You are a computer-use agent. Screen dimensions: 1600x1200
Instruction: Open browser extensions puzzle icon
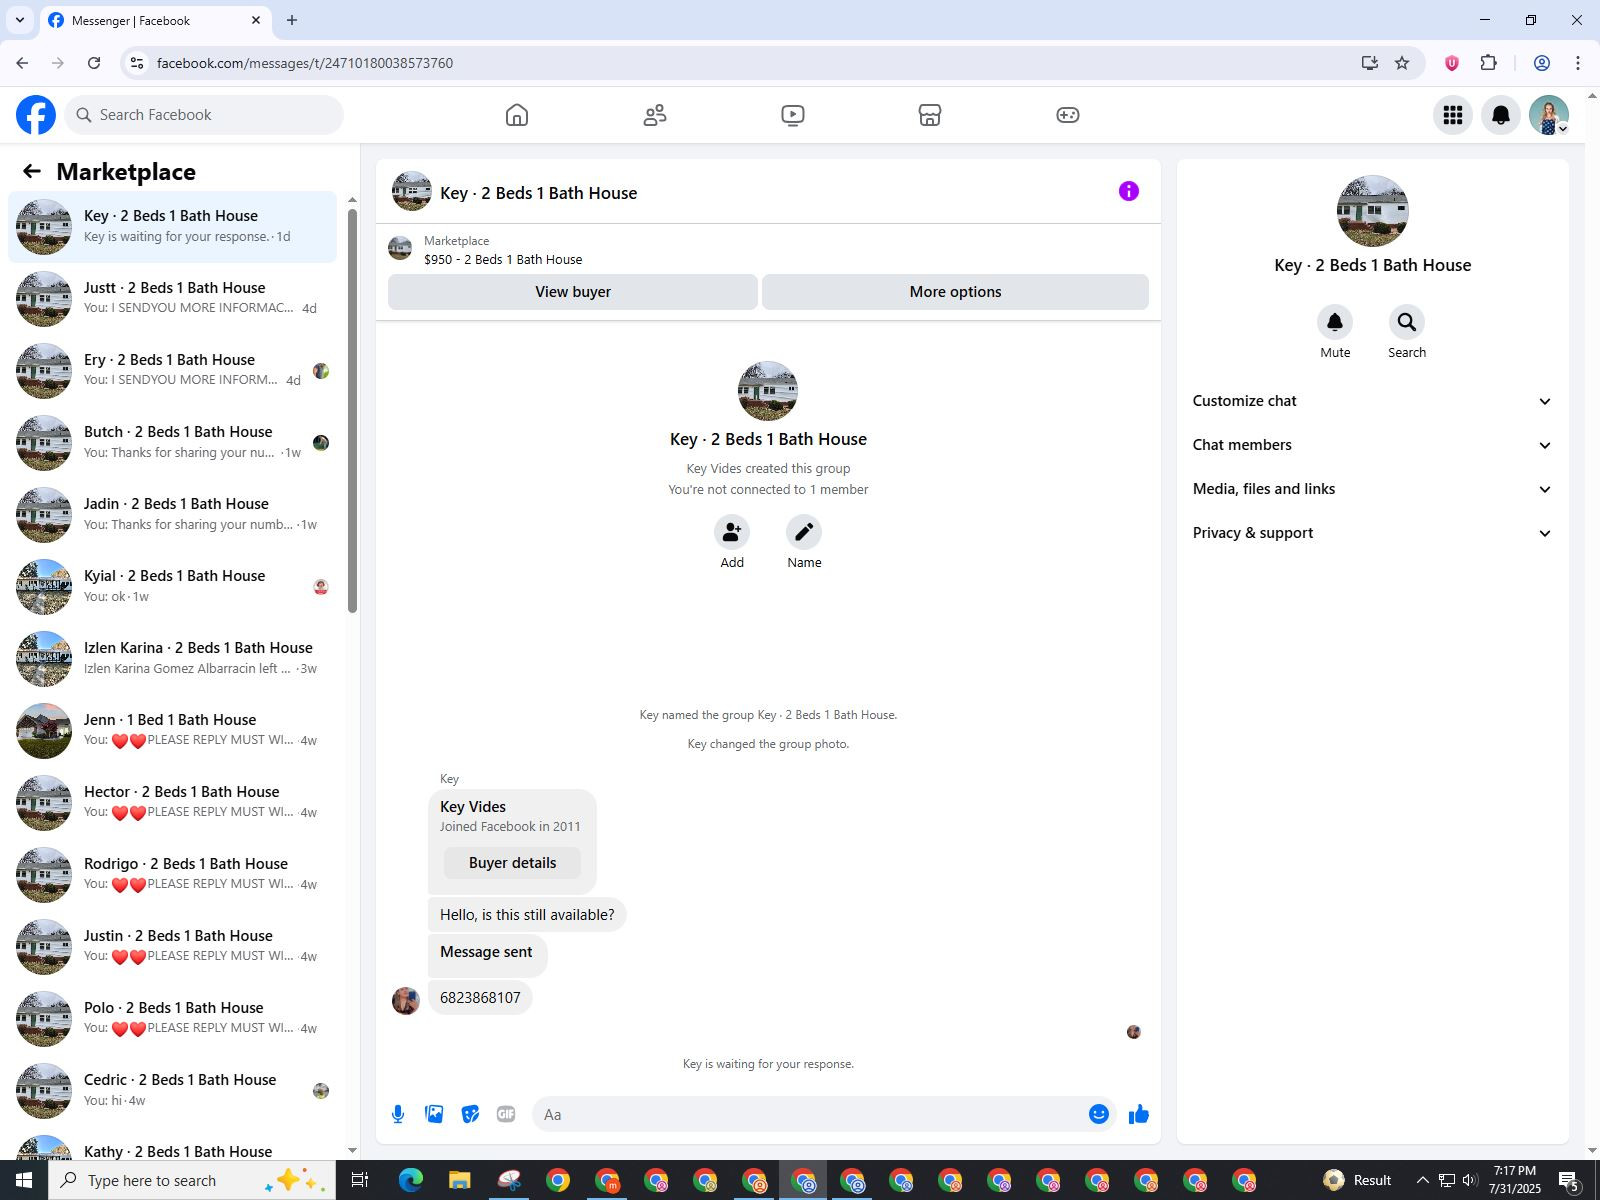(x=1489, y=63)
